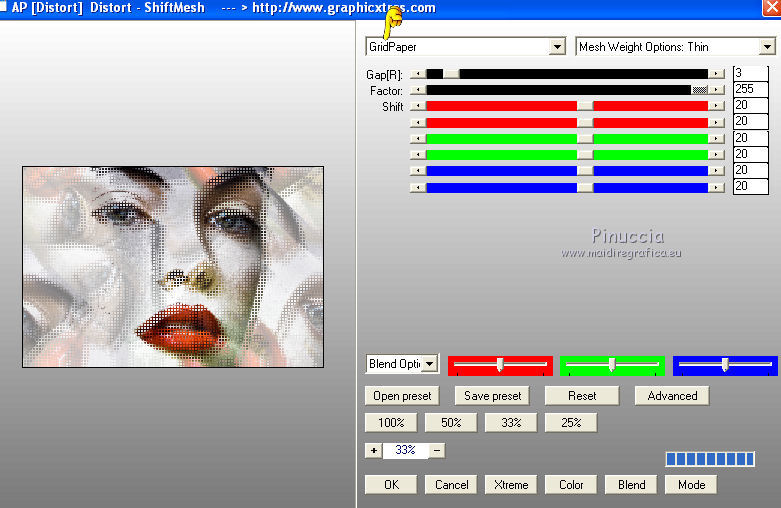Click left arrow of the second red slider
This screenshot has width=781, height=508.
tap(418, 122)
